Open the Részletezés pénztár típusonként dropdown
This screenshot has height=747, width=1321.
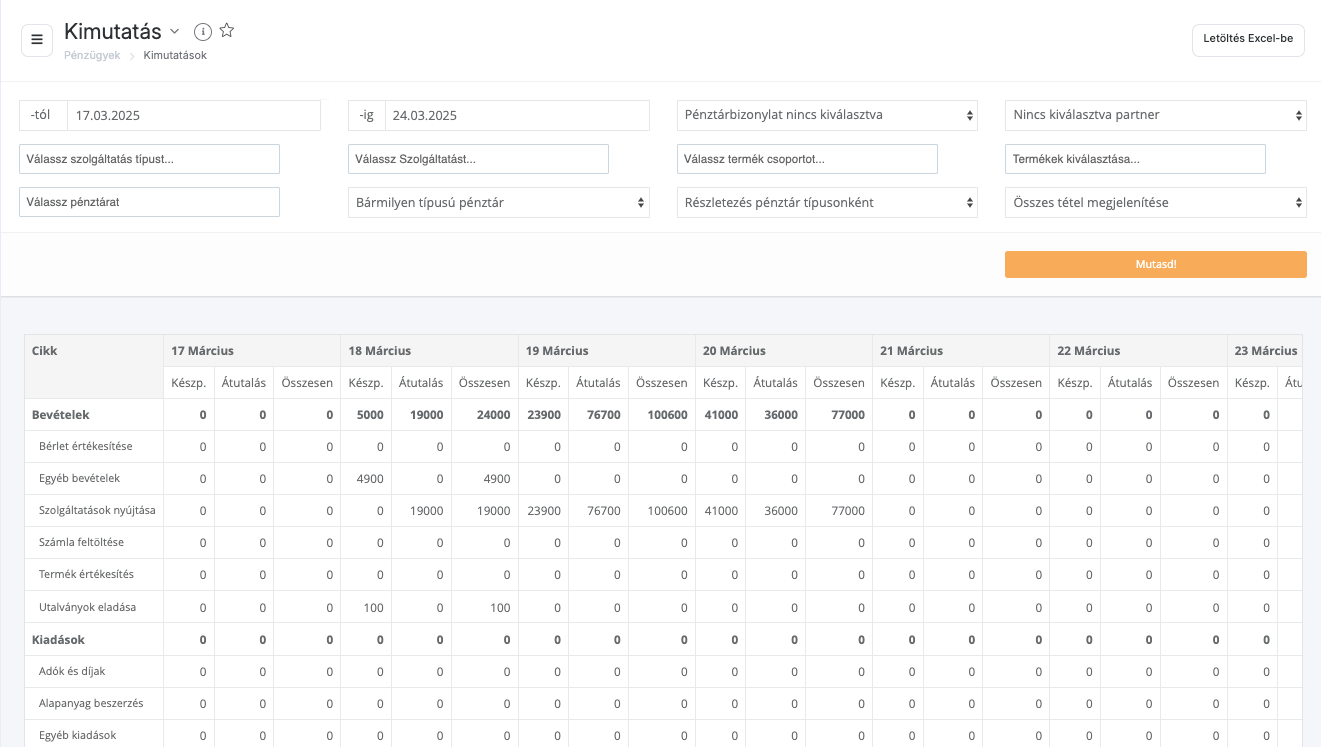click(826, 203)
